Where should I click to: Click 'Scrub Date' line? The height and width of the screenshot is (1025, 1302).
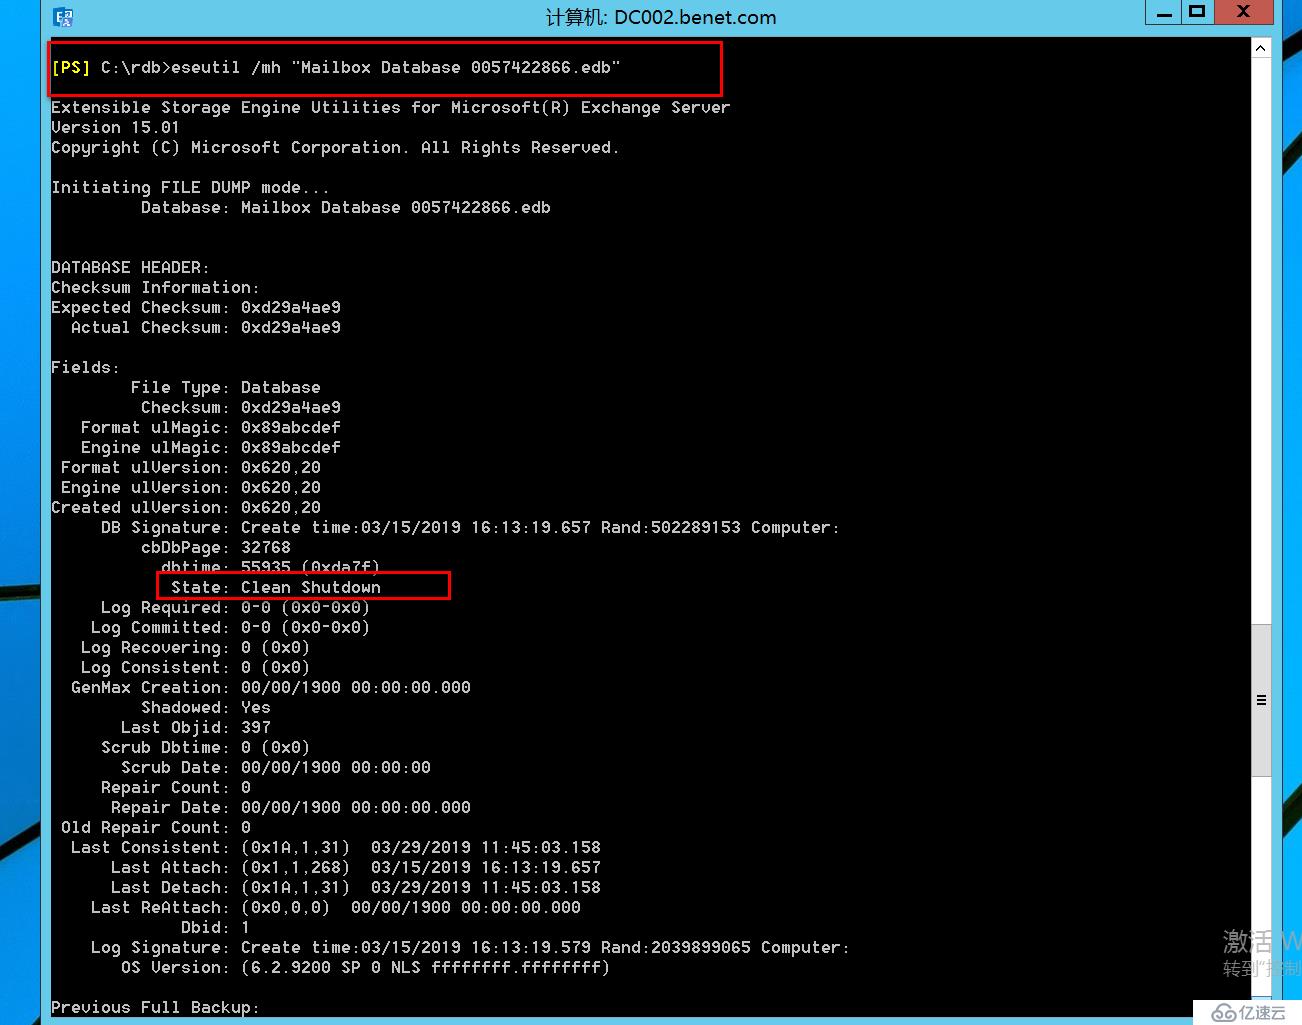point(275,767)
